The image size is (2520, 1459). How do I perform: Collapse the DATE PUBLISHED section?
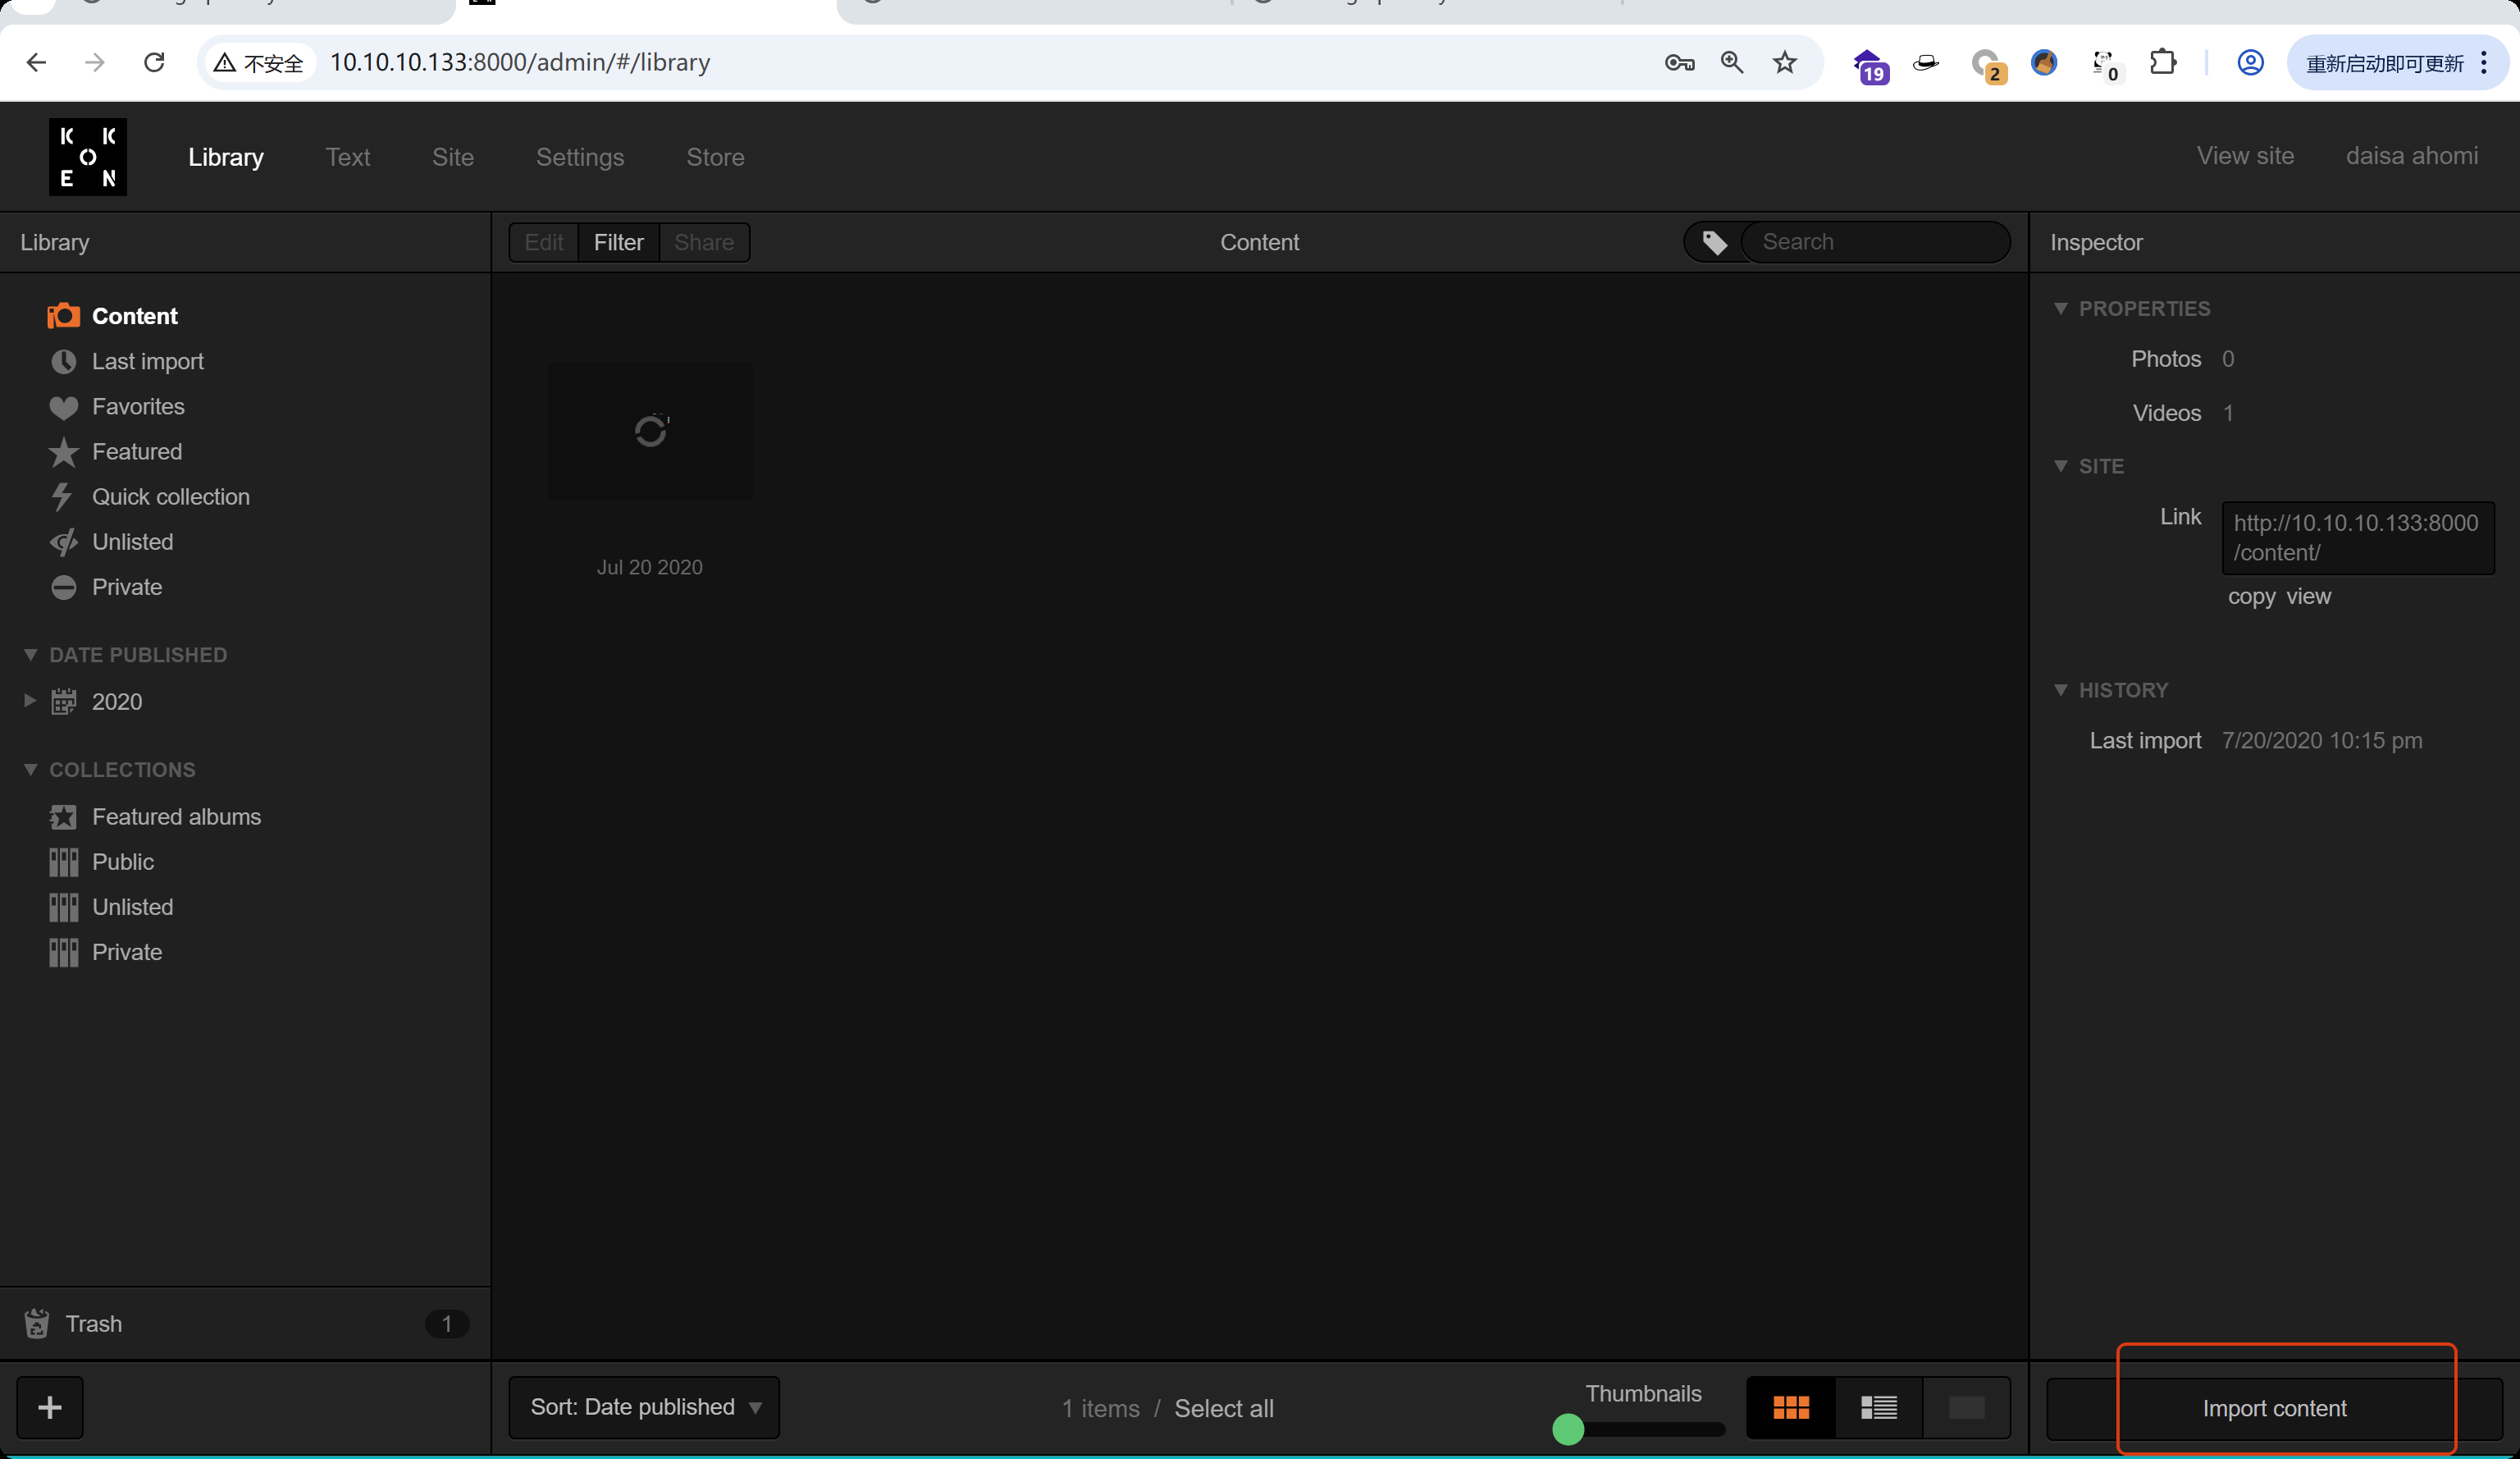tap(30, 655)
